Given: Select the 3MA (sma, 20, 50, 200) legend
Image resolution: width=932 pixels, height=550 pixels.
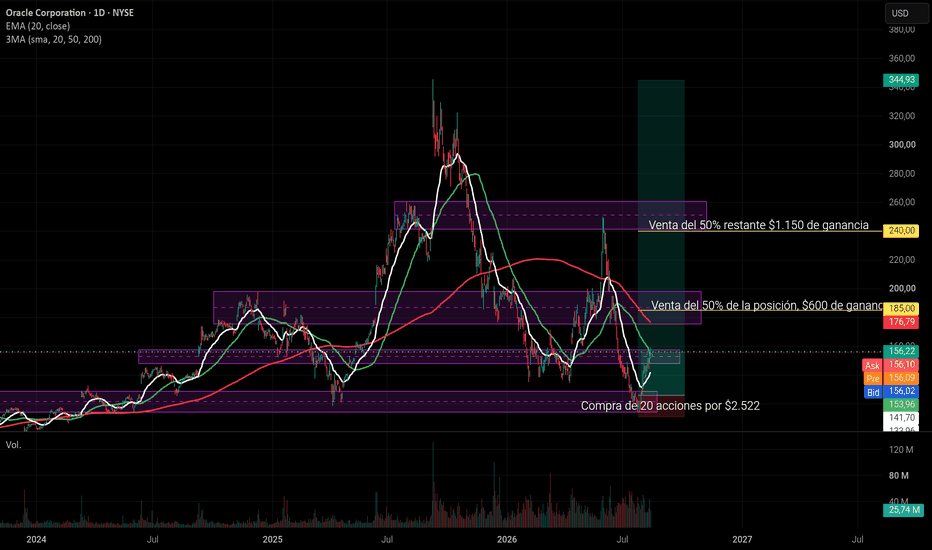Looking at the screenshot, I should (x=53, y=39).
